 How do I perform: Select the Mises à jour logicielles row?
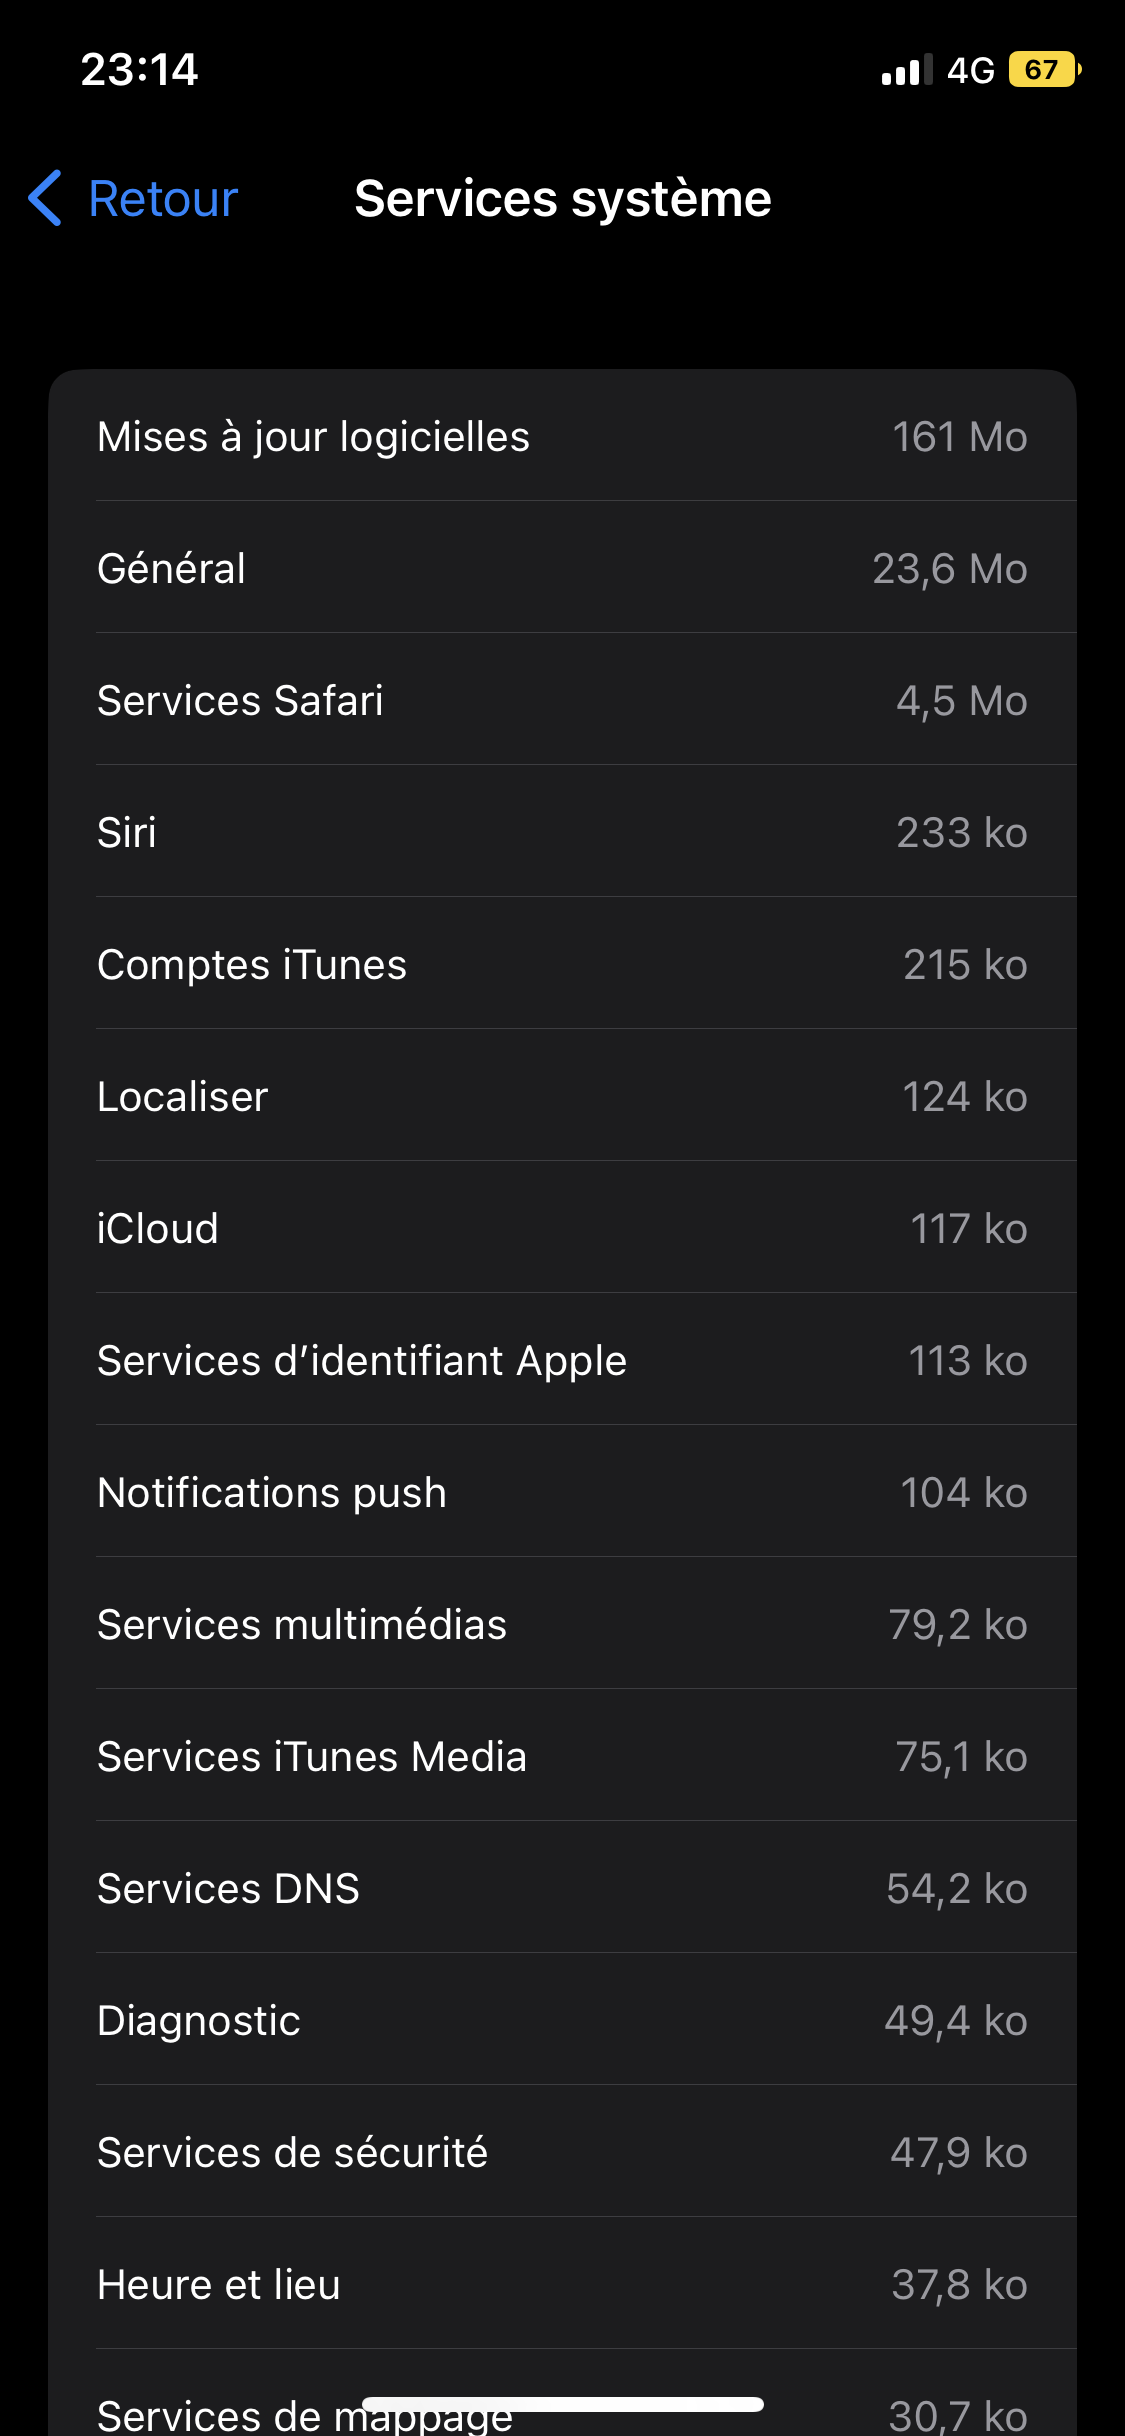point(562,437)
